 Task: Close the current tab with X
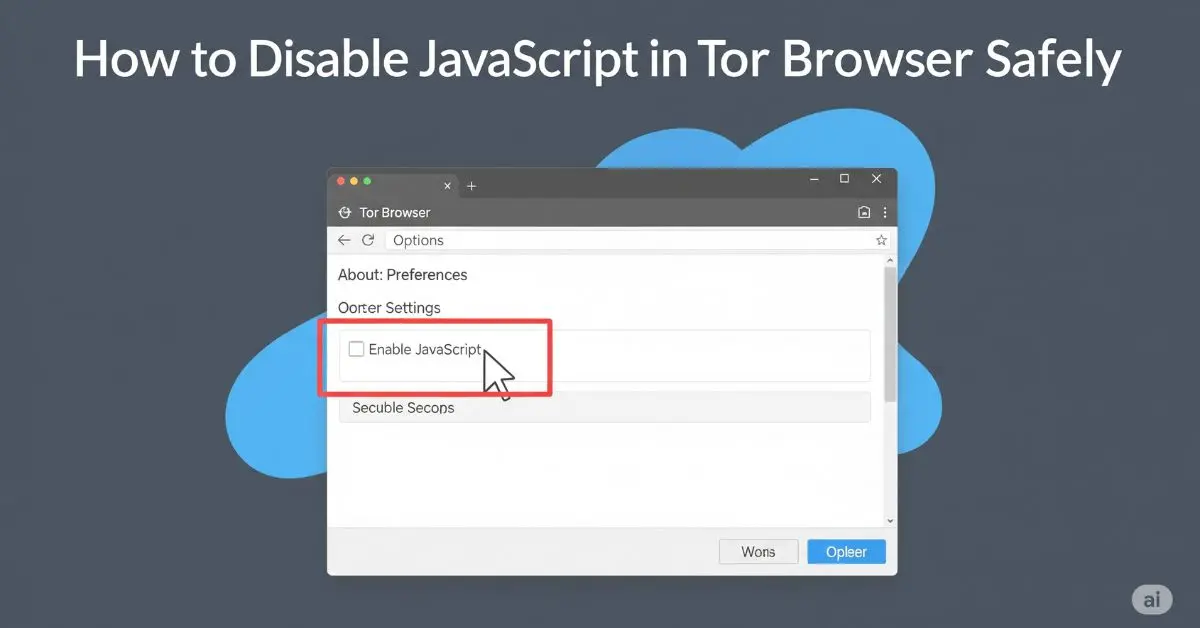pyautogui.click(x=447, y=186)
